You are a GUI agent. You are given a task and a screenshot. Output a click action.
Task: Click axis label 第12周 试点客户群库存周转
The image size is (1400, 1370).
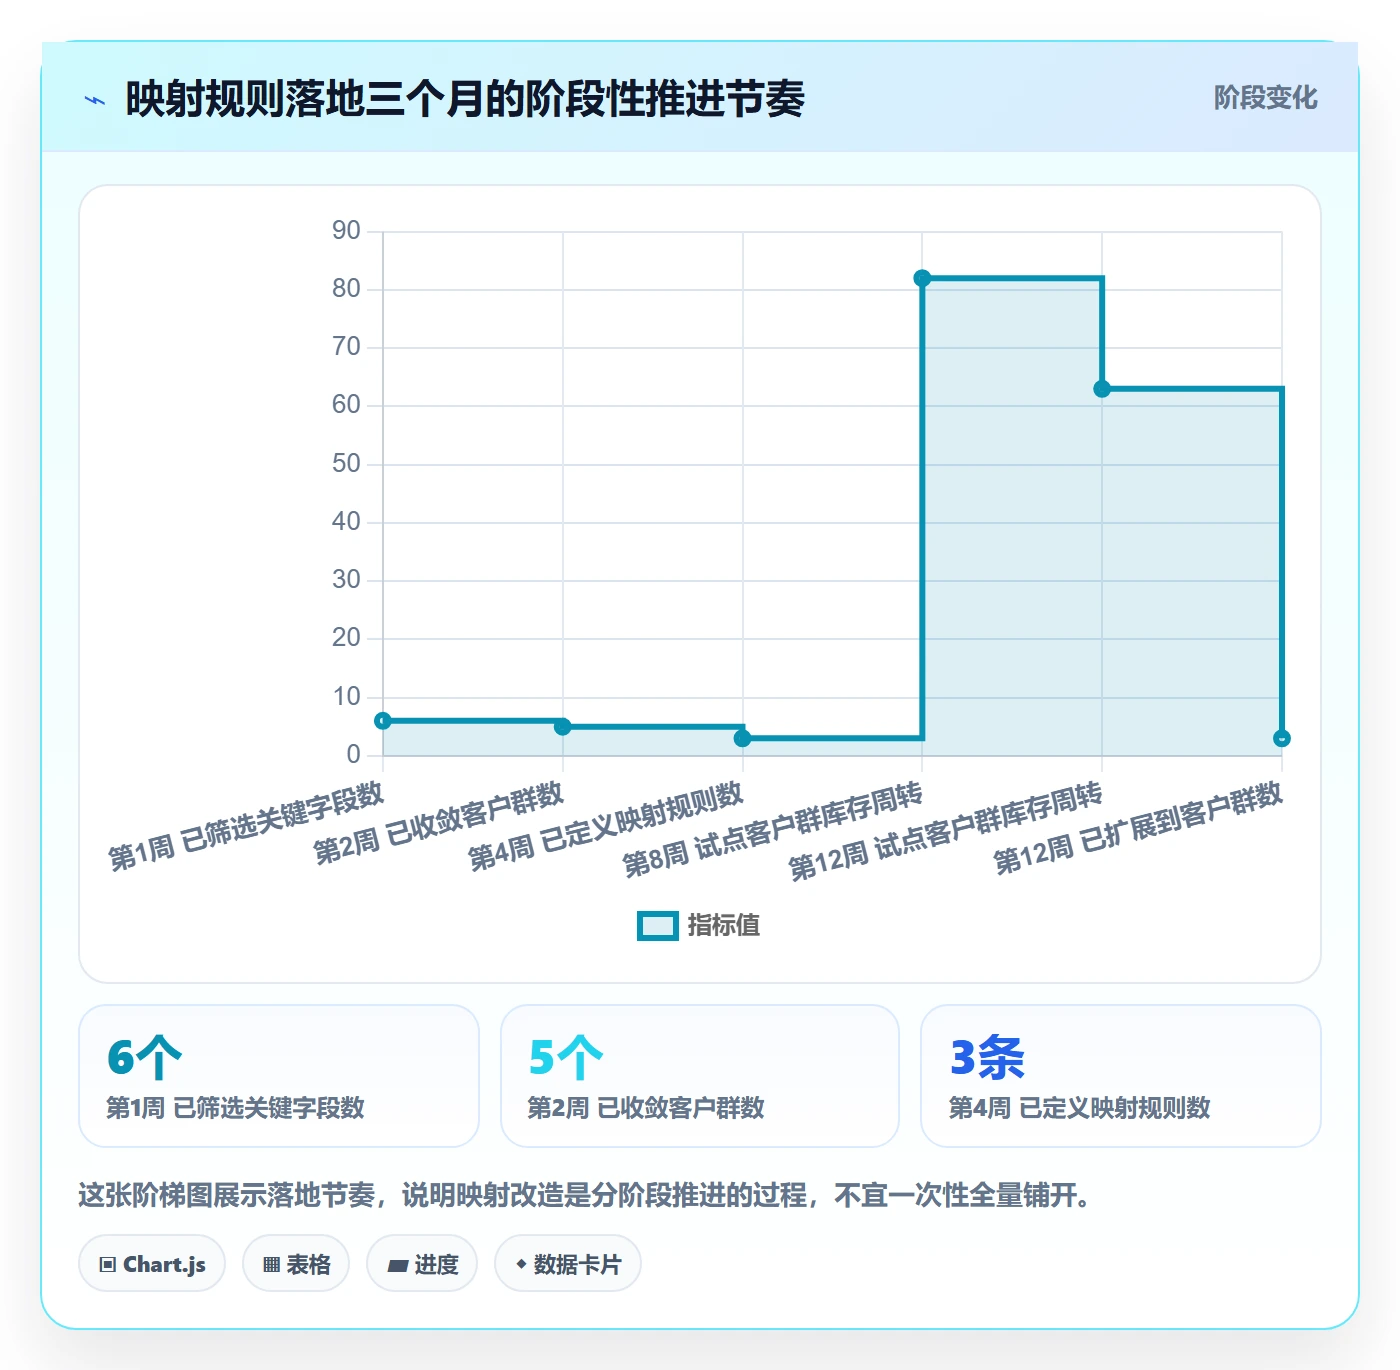946,832
